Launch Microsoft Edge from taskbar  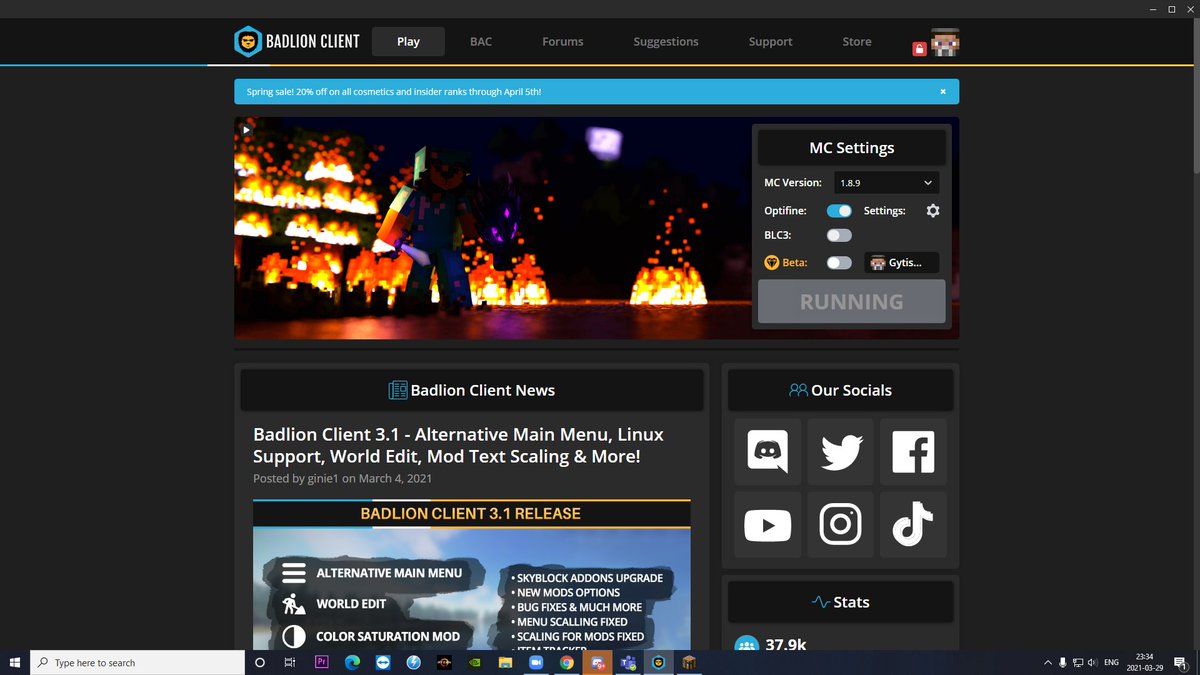(x=352, y=662)
